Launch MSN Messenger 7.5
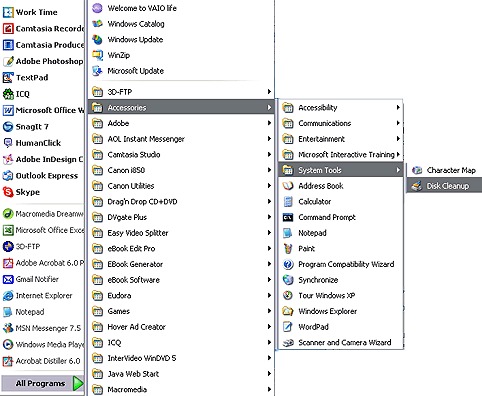This screenshot has height=396, width=482. pyautogui.click(x=42, y=328)
